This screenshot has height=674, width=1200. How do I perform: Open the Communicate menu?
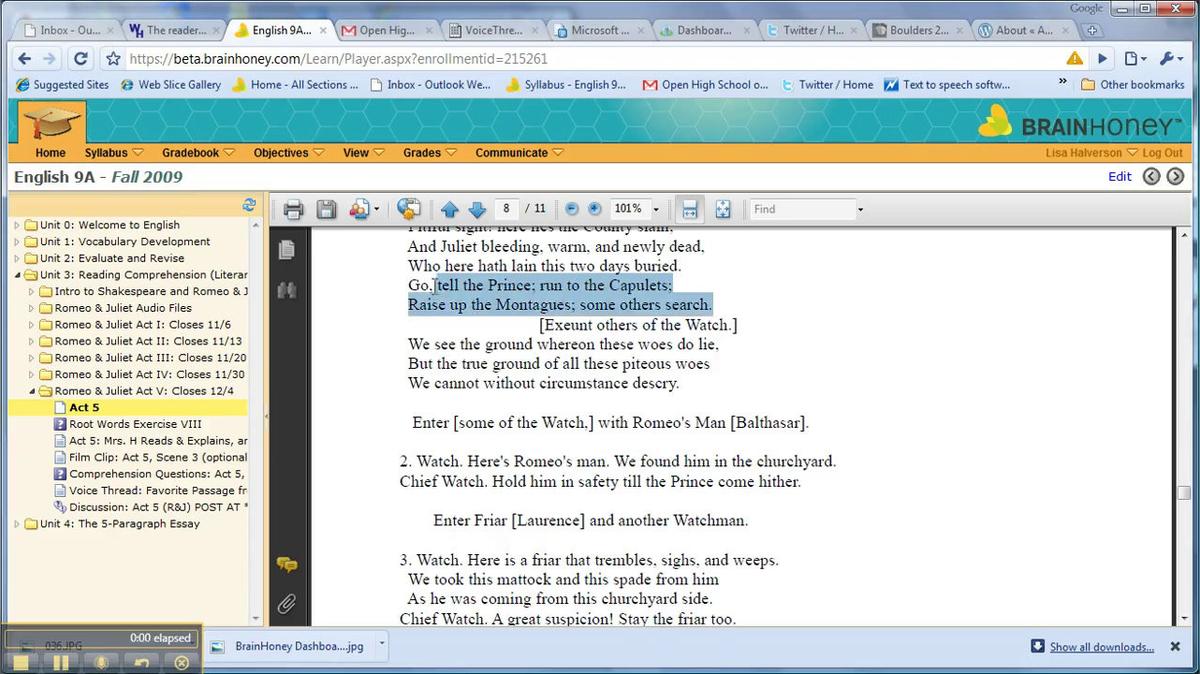[x=518, y=153]
